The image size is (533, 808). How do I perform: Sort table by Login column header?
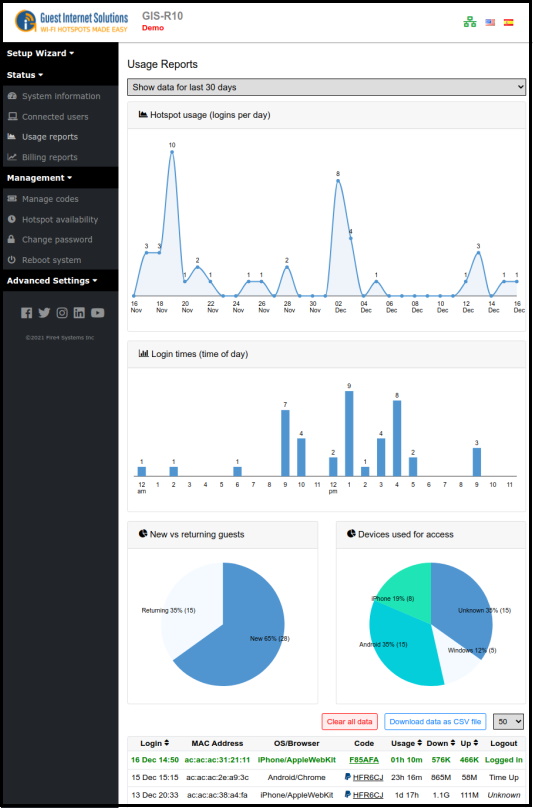pos(155,743)
